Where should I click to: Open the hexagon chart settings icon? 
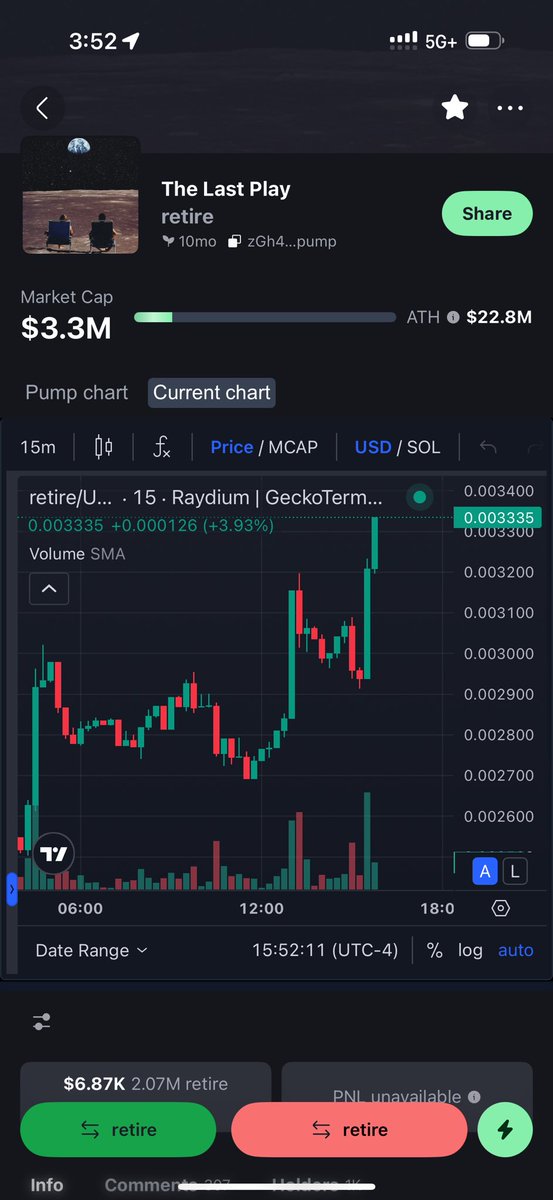tap(501, 908)
